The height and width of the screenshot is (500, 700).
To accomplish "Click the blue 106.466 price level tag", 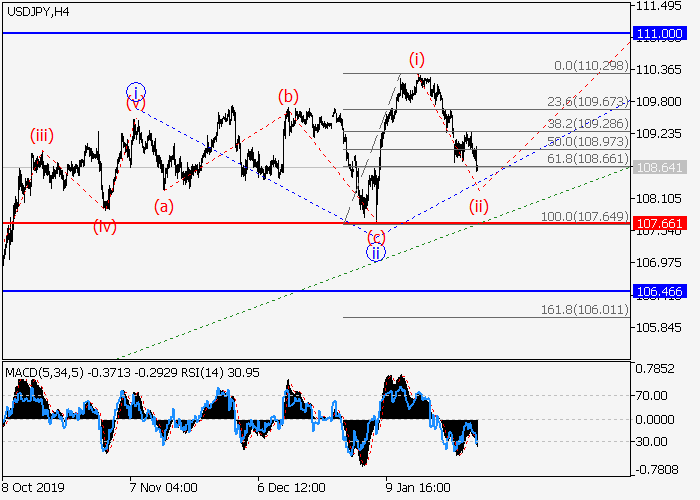I will (x=659, y=291).
